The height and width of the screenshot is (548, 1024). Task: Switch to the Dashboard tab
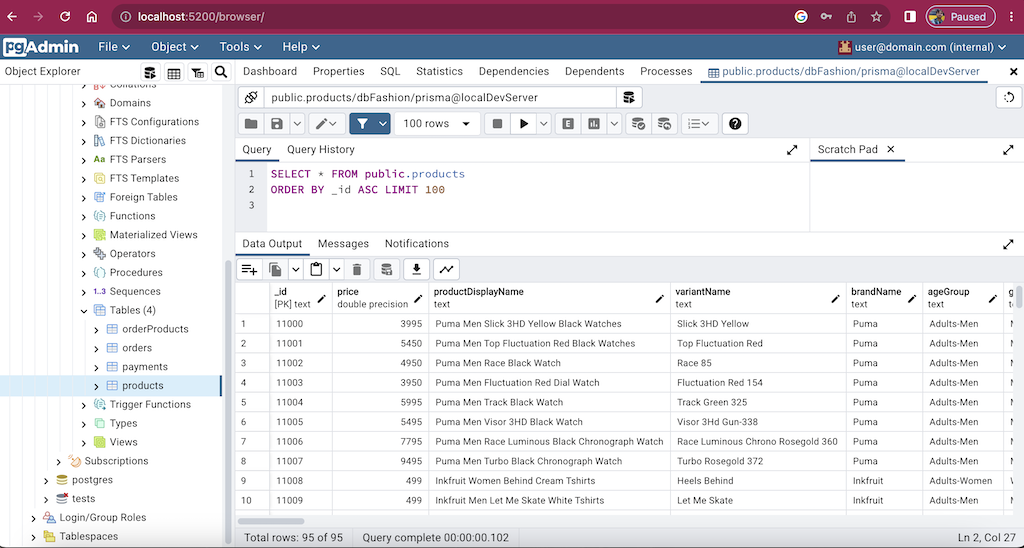pos(270,71)
